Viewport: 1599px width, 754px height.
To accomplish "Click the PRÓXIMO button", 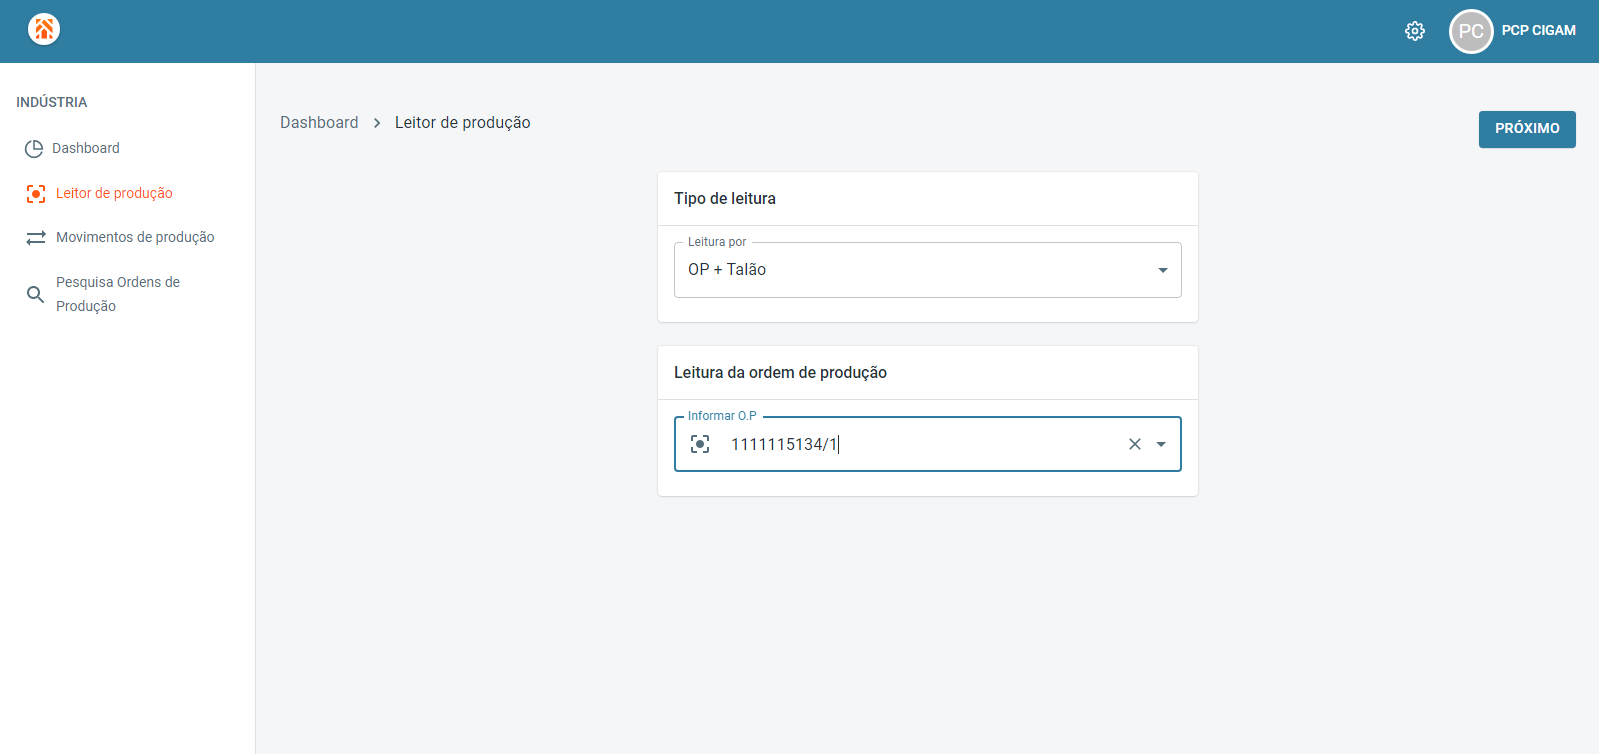I will tap(1526, 129).
